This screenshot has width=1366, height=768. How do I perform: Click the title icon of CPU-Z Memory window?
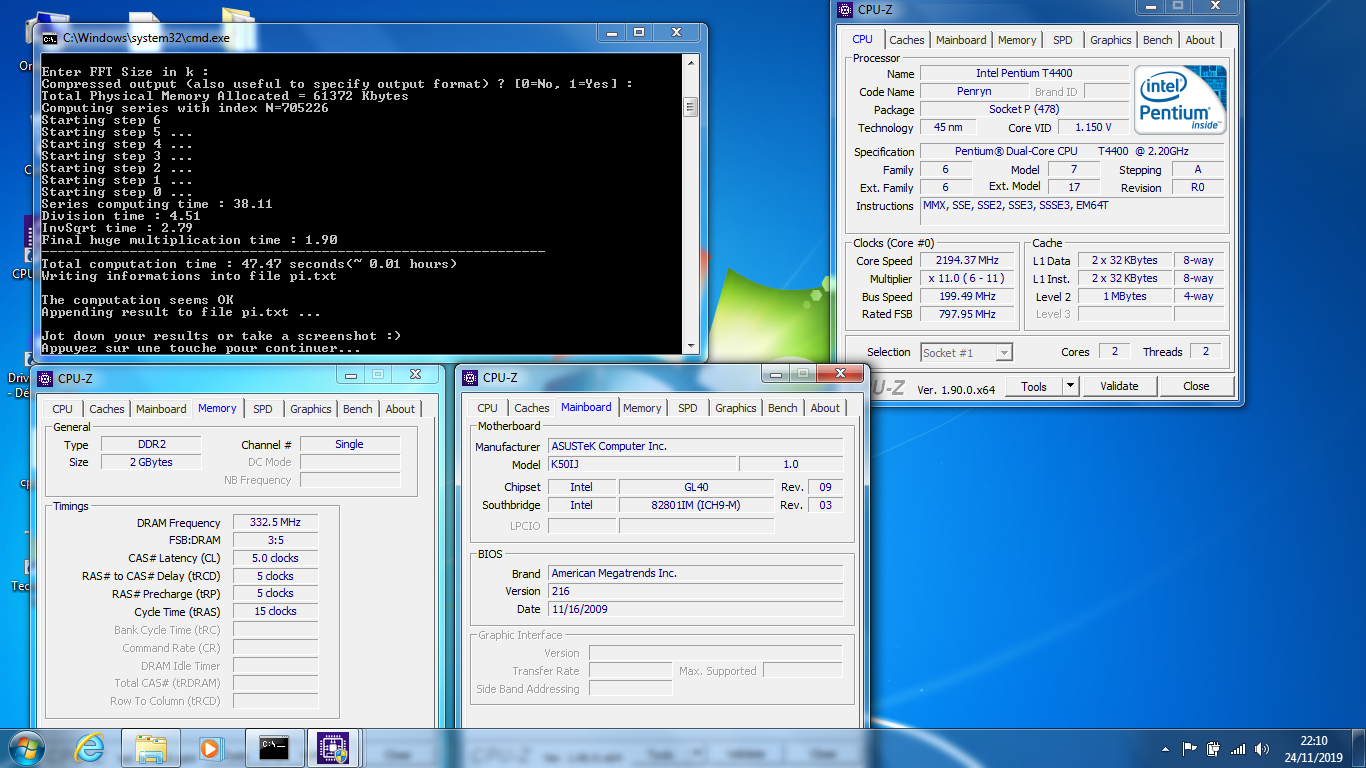click(x=44, y=378)
